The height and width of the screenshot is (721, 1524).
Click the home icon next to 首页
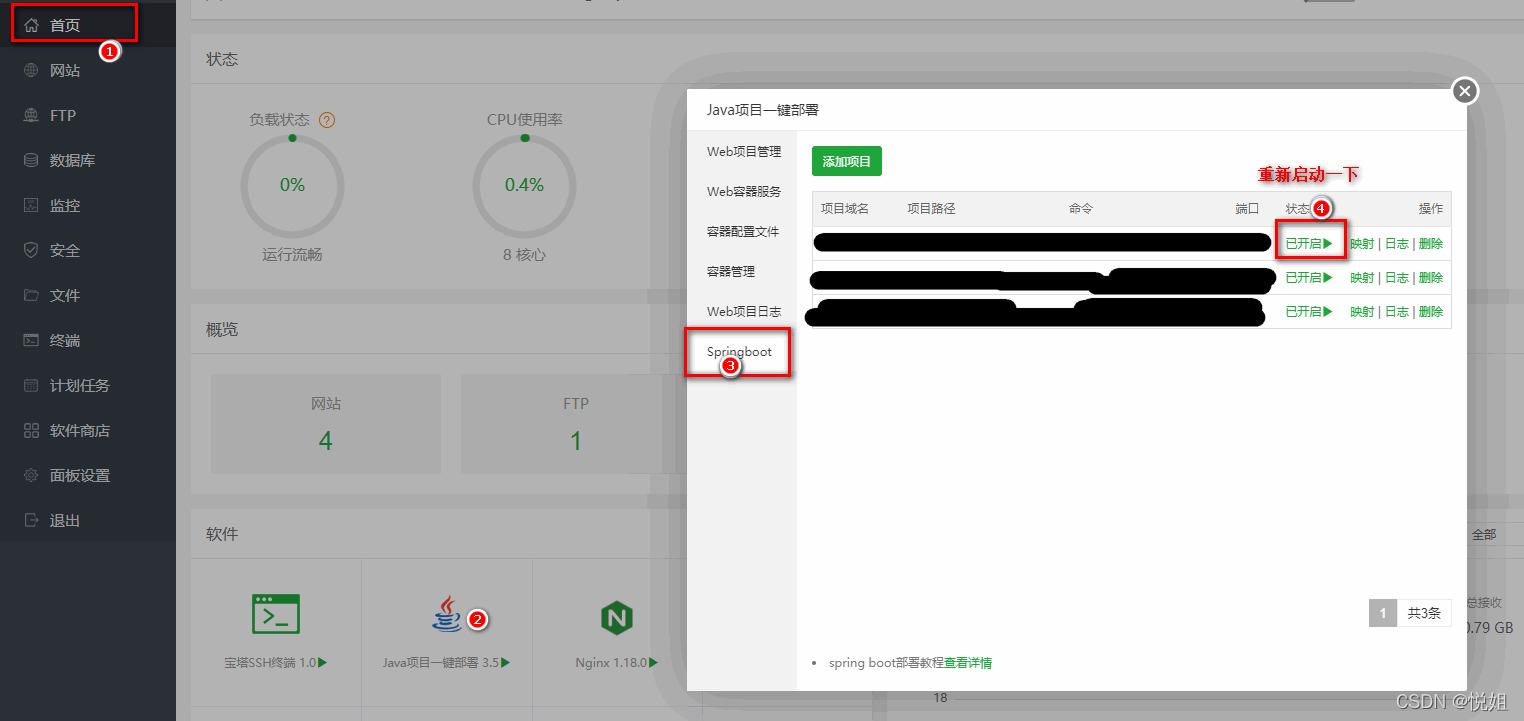31,25
